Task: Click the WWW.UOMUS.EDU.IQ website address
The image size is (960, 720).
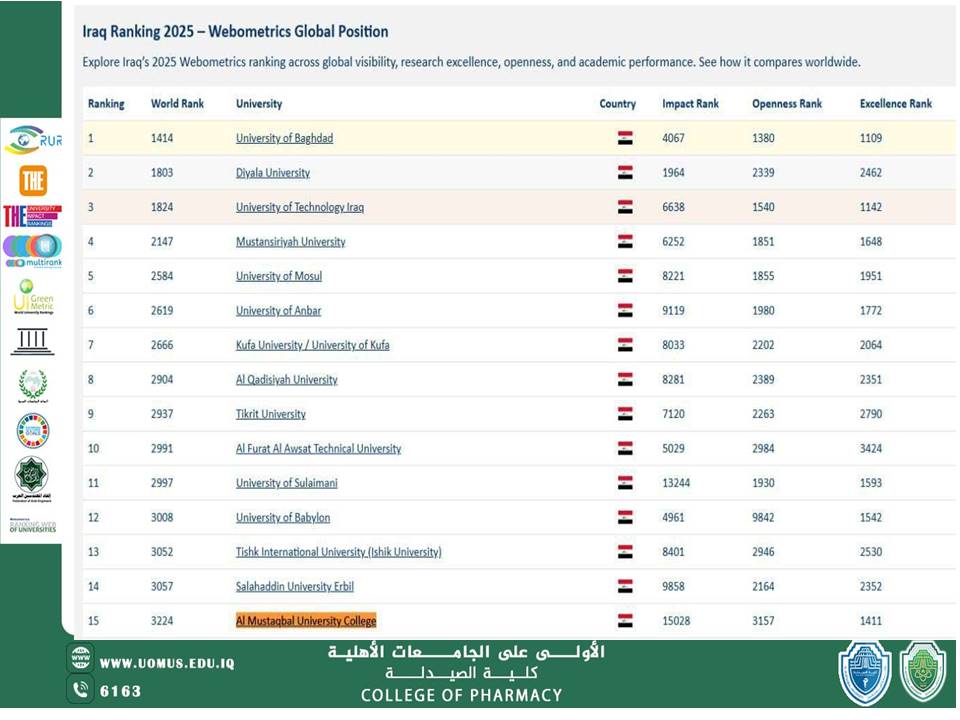Action: coord(167,663)
